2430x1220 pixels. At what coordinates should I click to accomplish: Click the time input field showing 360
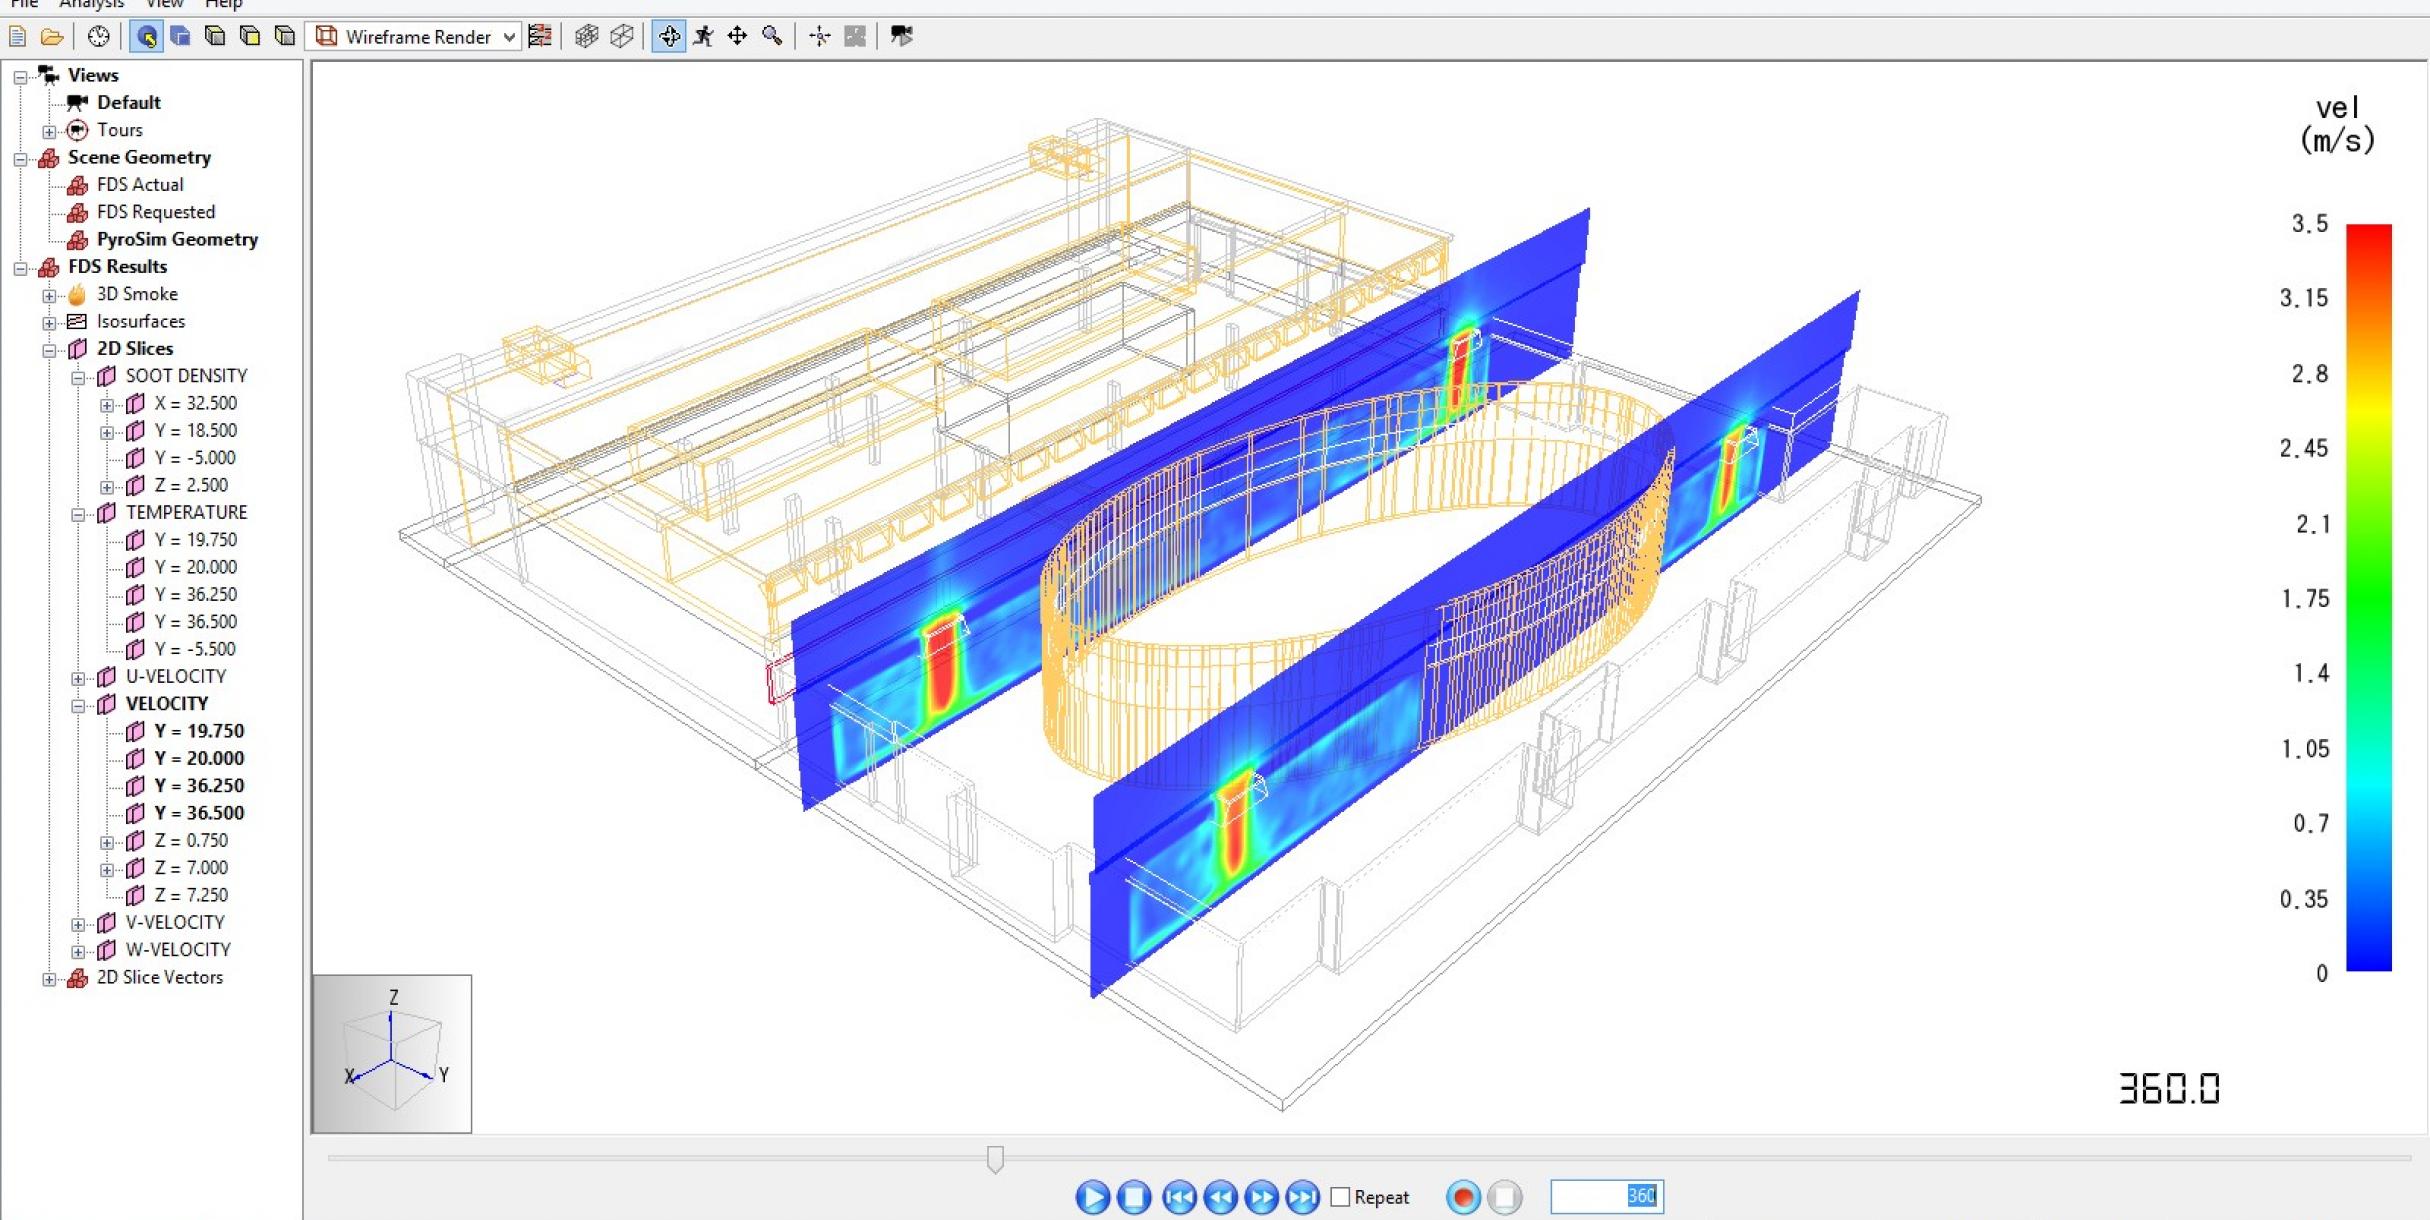(x=1606, y=1196)
